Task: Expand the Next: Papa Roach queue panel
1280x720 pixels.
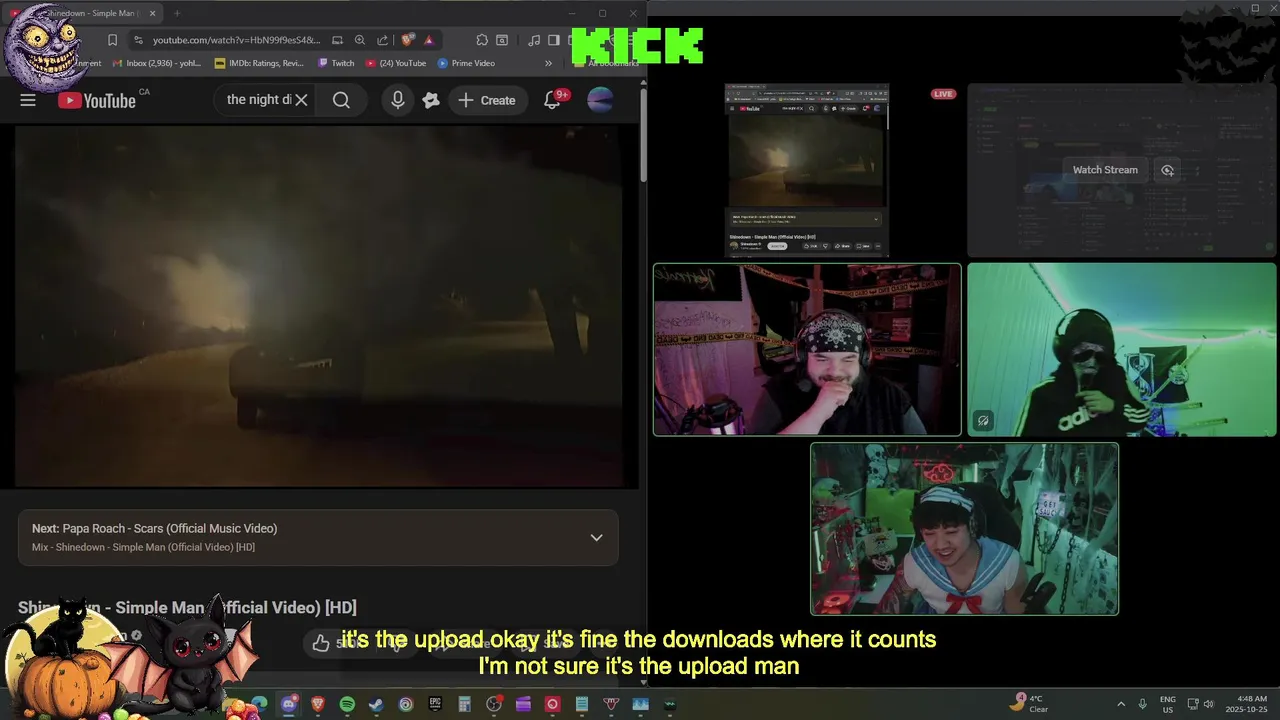Action: pyautogui.click(x=596, y=537)
